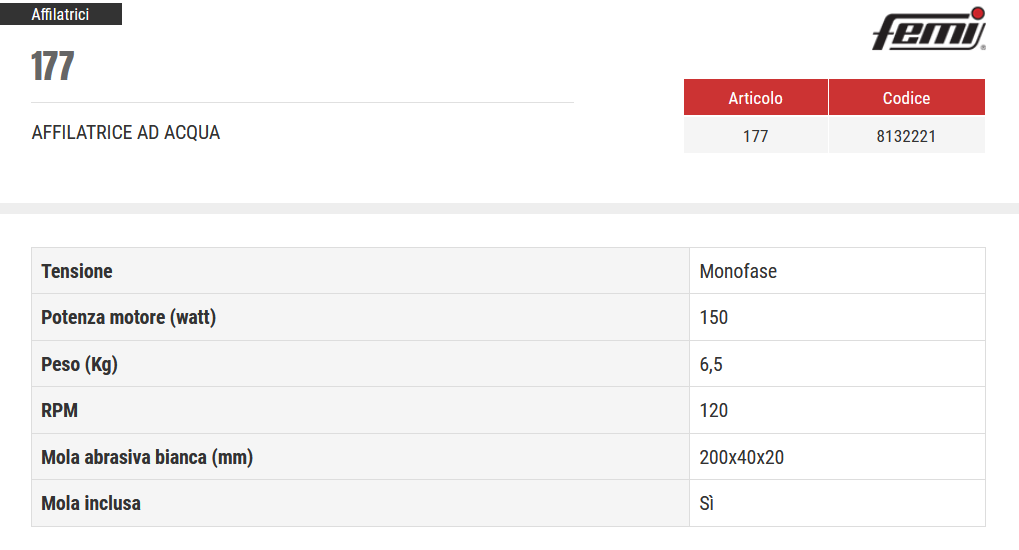Click the 200x40x20 dimension value

pos(742,457)
